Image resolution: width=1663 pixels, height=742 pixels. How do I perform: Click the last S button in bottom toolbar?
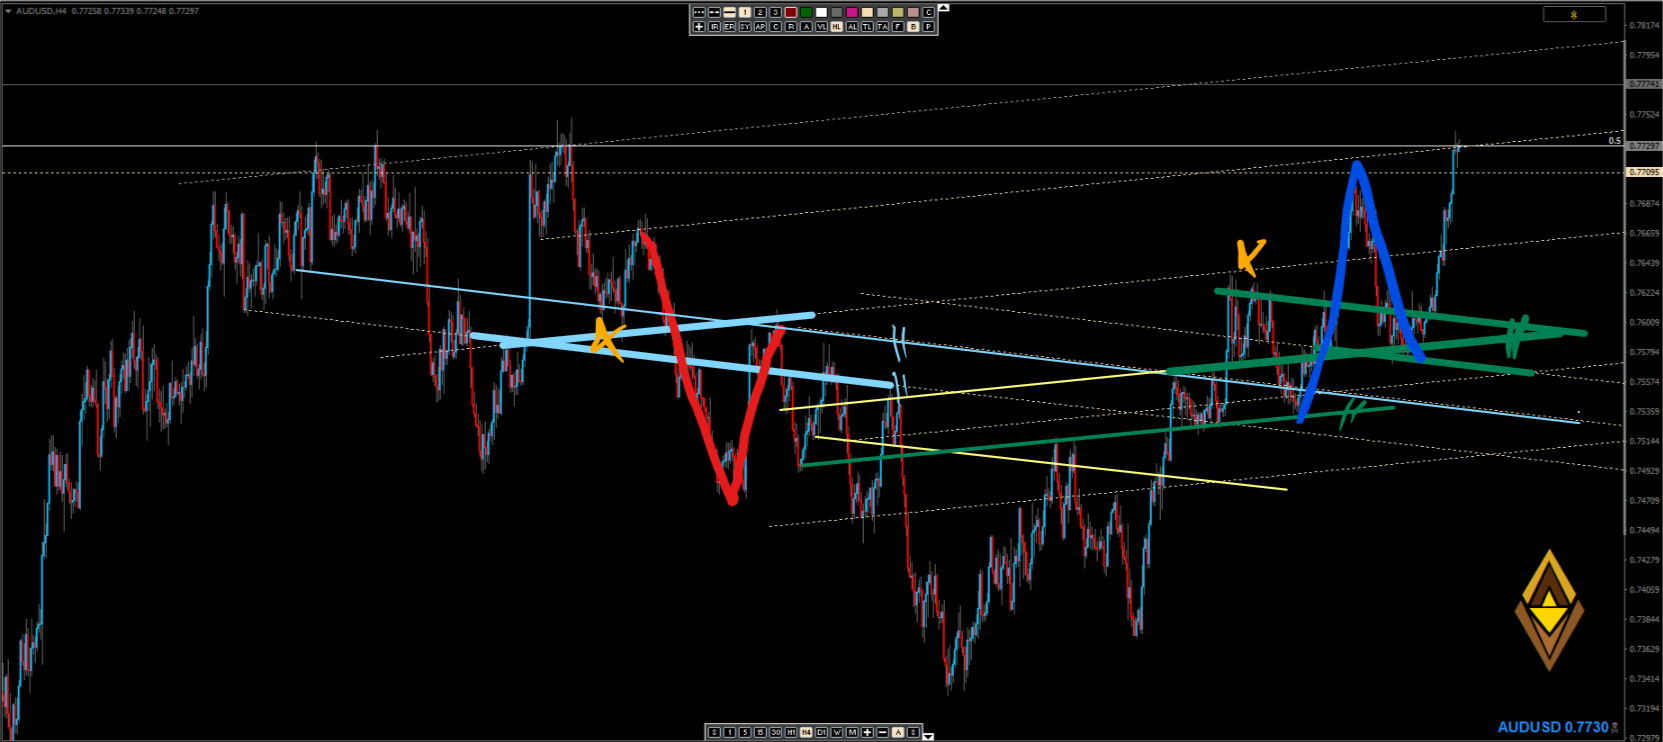pyautogui.click(x=913, y=733)
